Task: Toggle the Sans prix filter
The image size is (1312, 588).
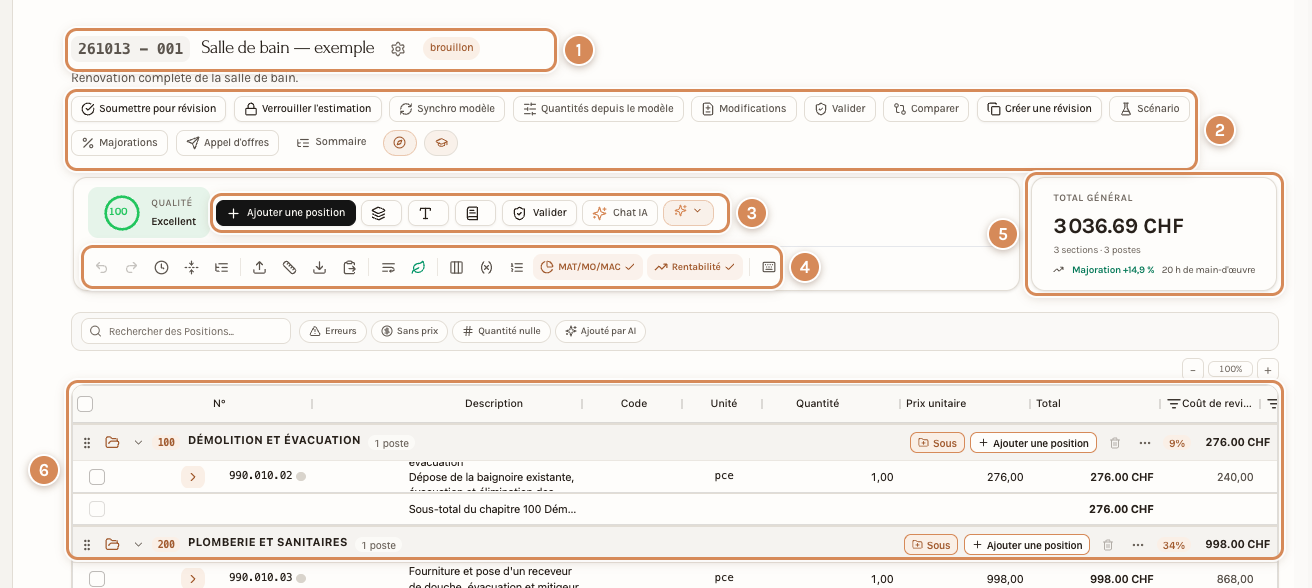Action: (409, 331)
